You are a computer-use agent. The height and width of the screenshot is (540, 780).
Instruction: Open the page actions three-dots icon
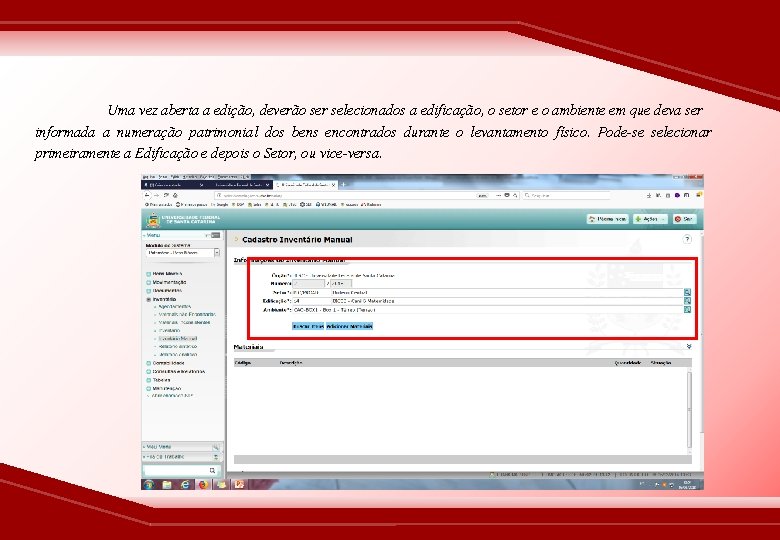[x=498, y=195]
